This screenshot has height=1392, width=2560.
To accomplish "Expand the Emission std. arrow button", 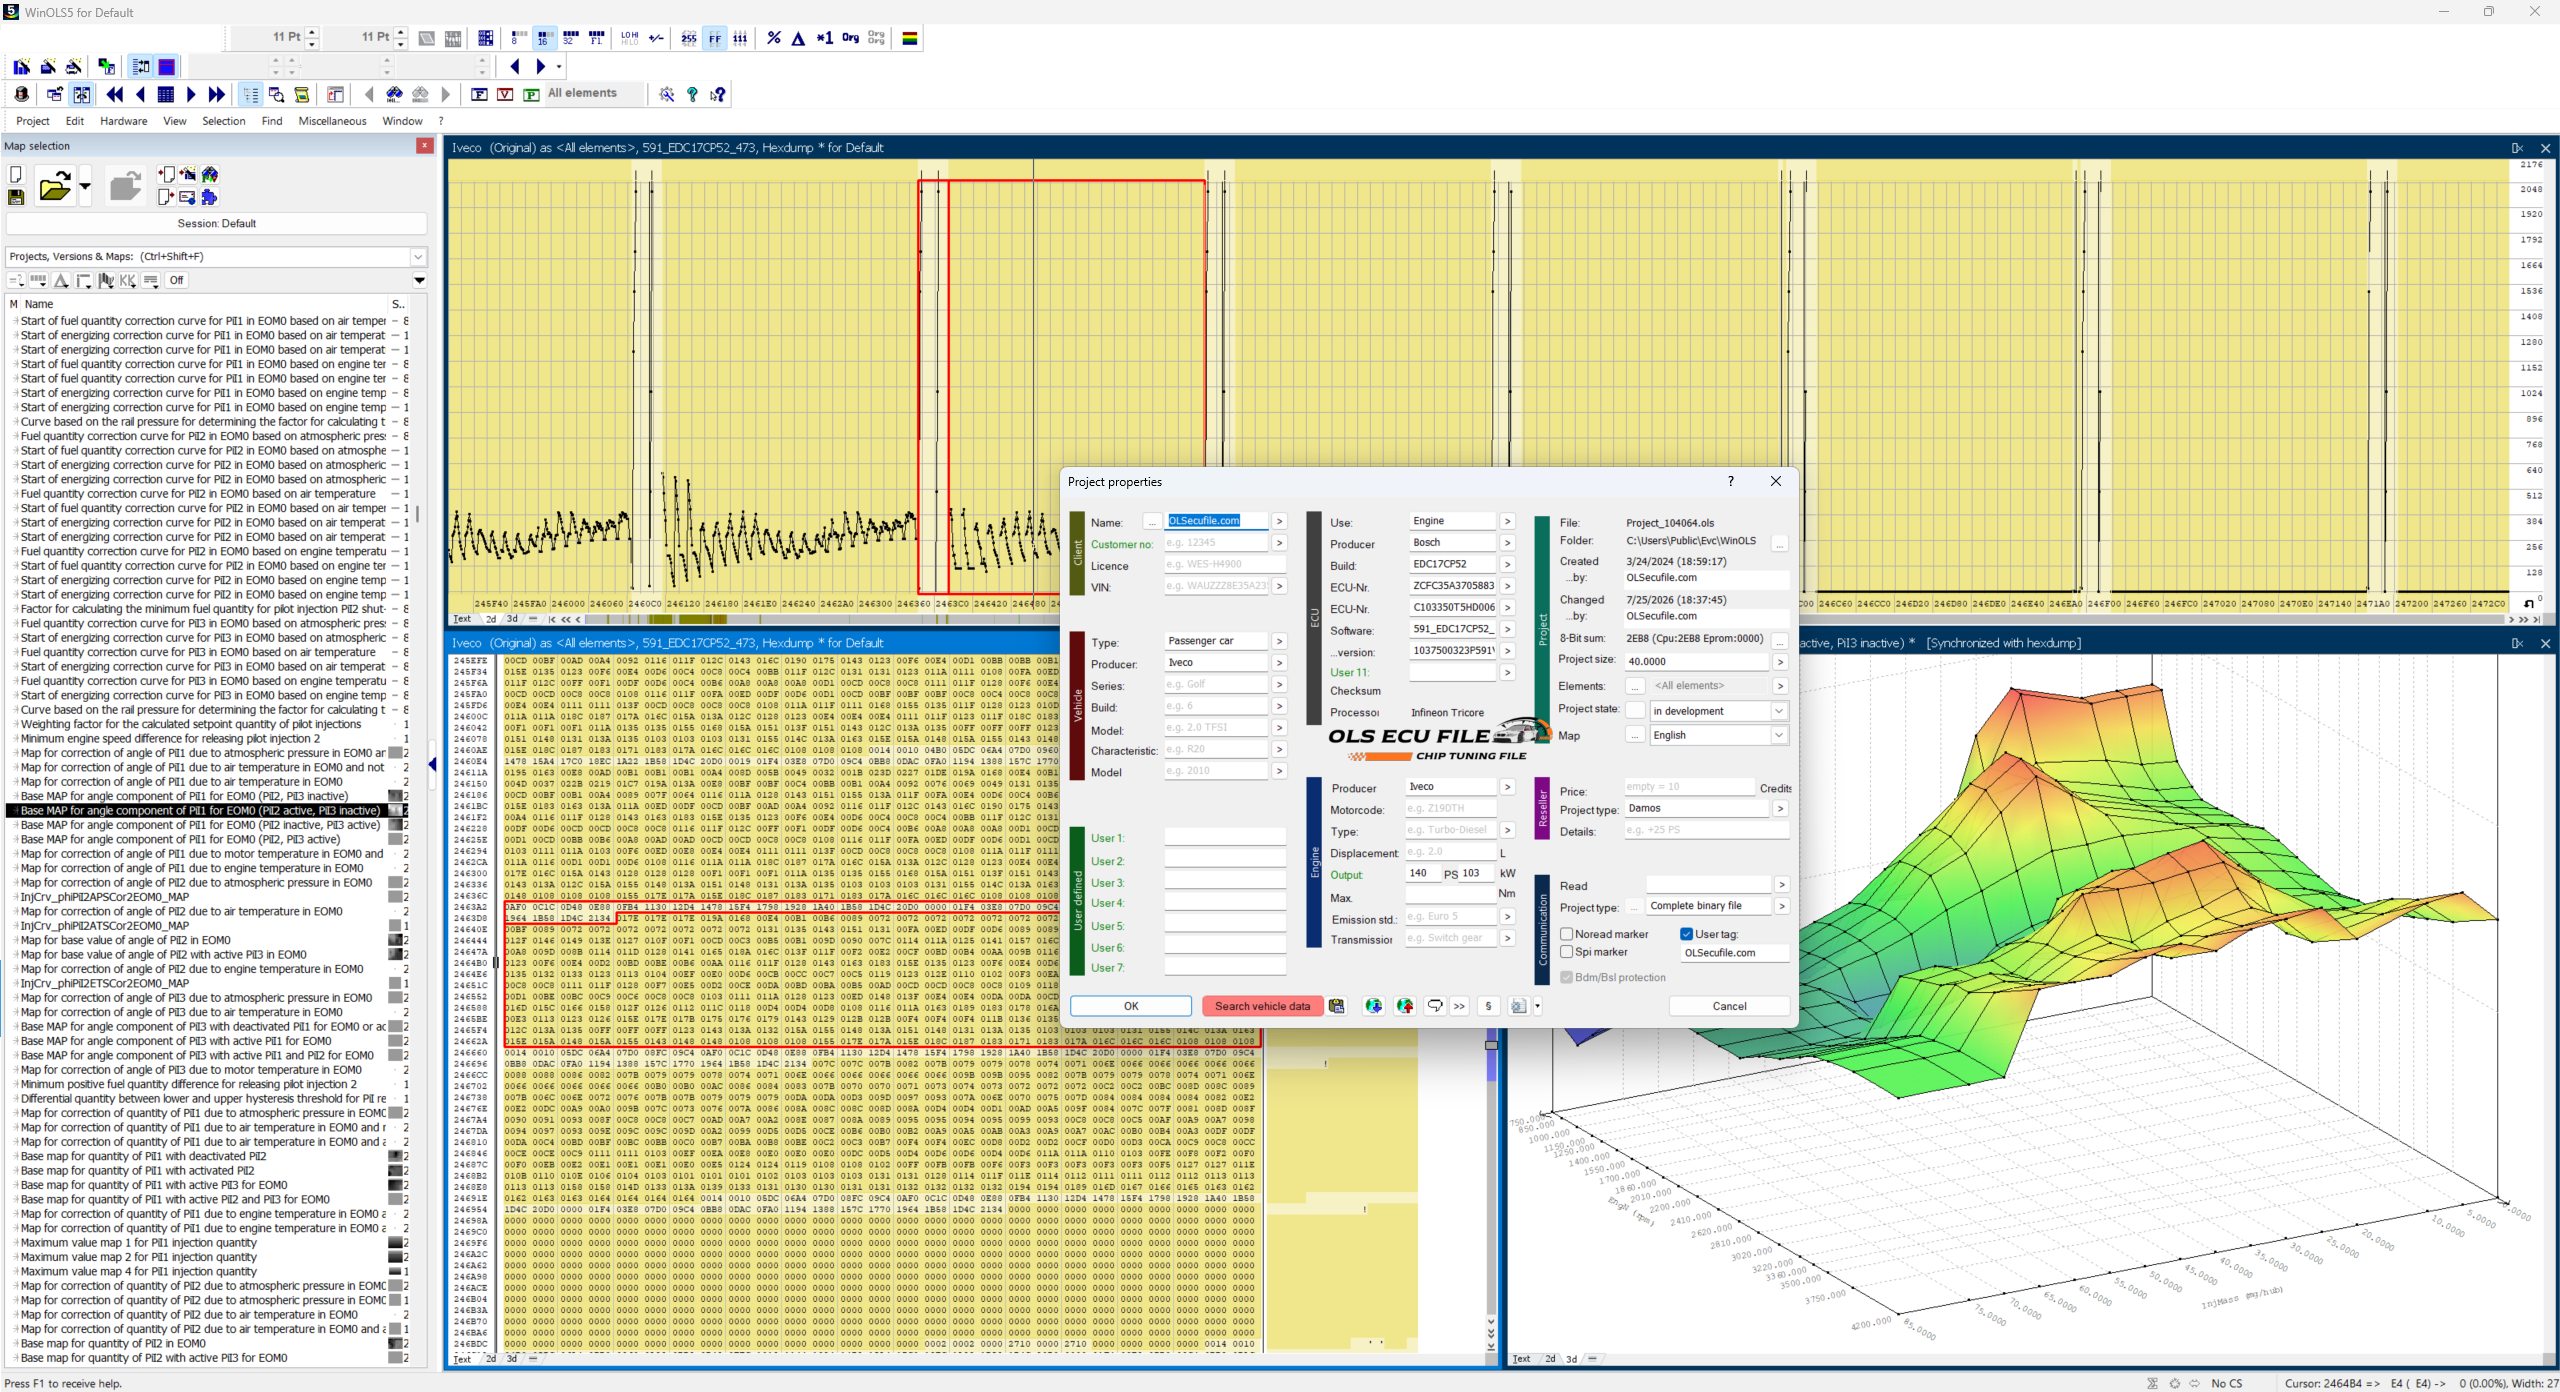I will (1507, 916).
